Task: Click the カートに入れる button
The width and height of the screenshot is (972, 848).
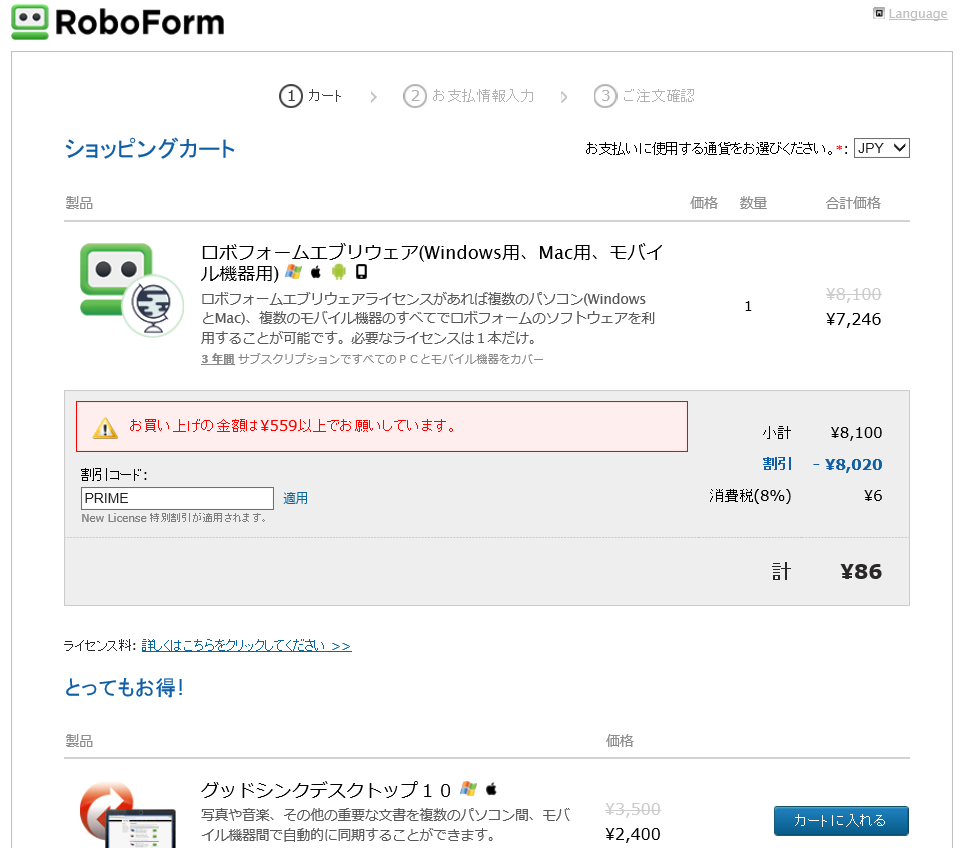Action: pos(841,821)
